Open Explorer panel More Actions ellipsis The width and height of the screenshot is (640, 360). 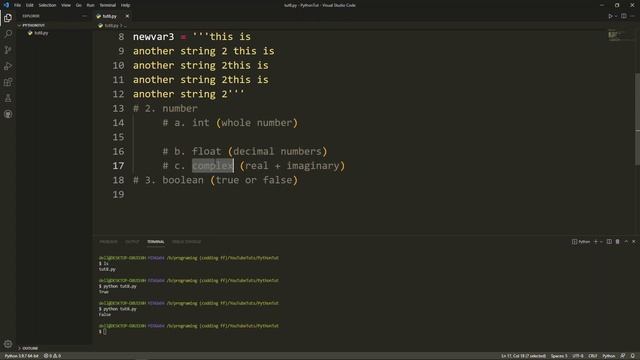point(84,16)
